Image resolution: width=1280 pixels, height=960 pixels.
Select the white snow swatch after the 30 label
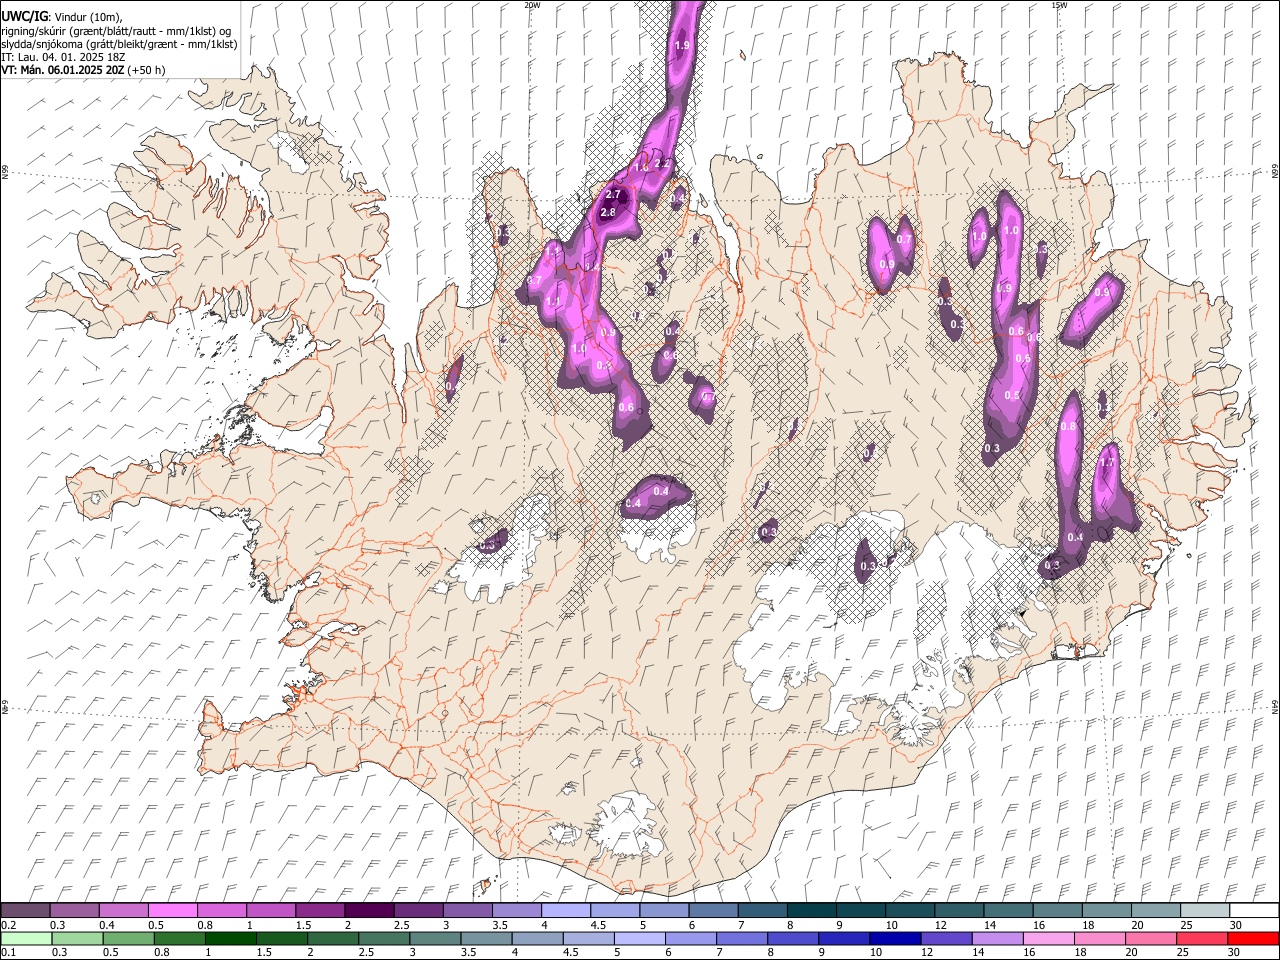click(1254, 910)
